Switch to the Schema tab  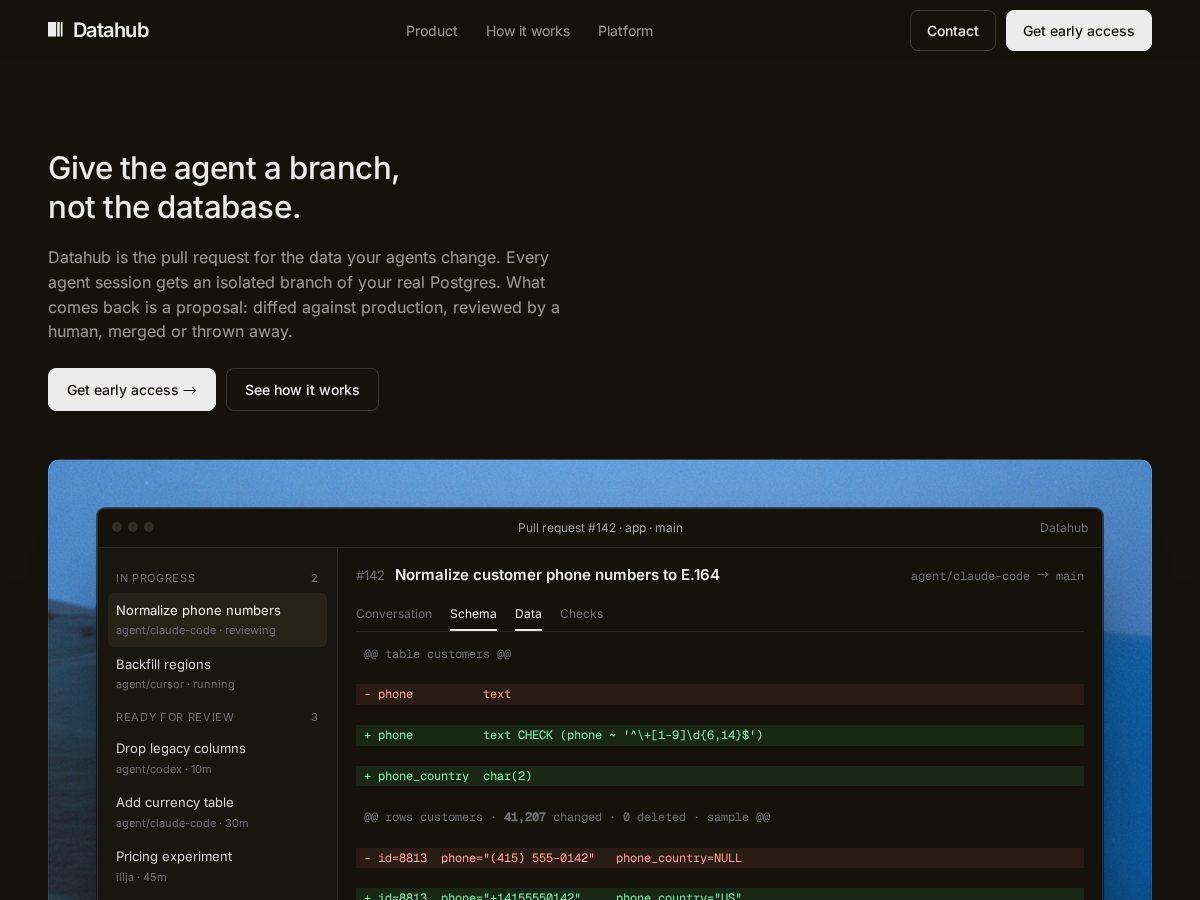click(473, 614)
